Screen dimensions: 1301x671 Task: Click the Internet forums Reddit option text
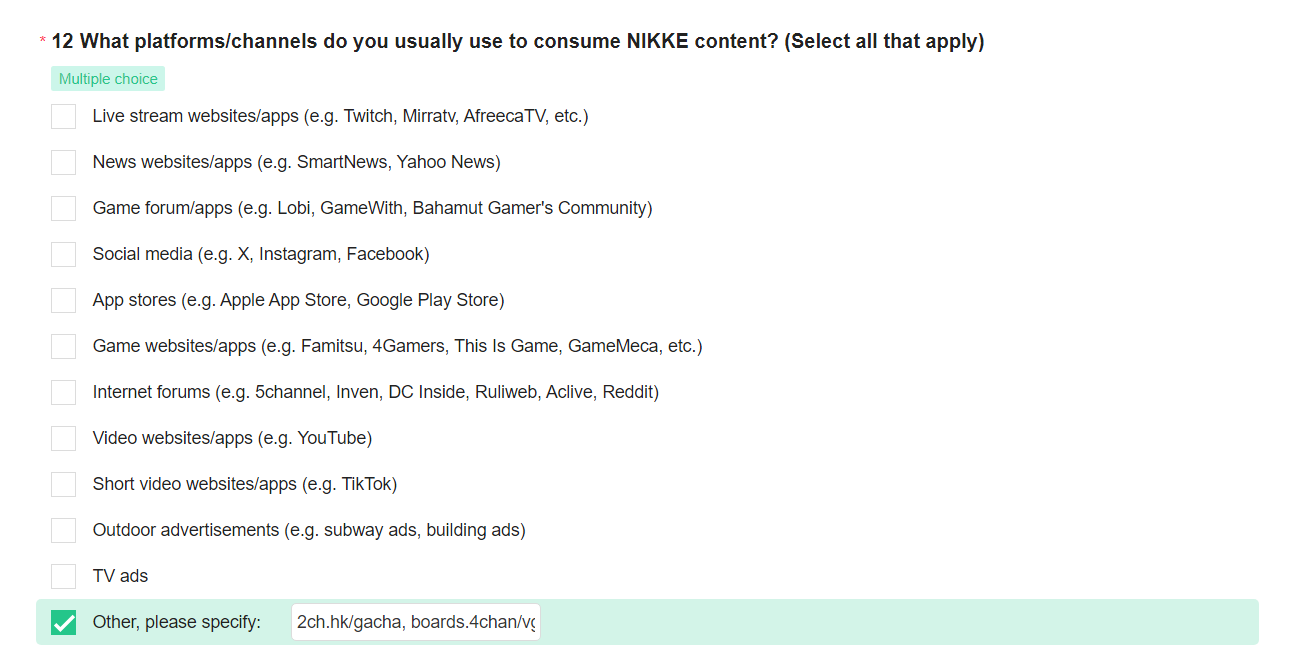376,392
